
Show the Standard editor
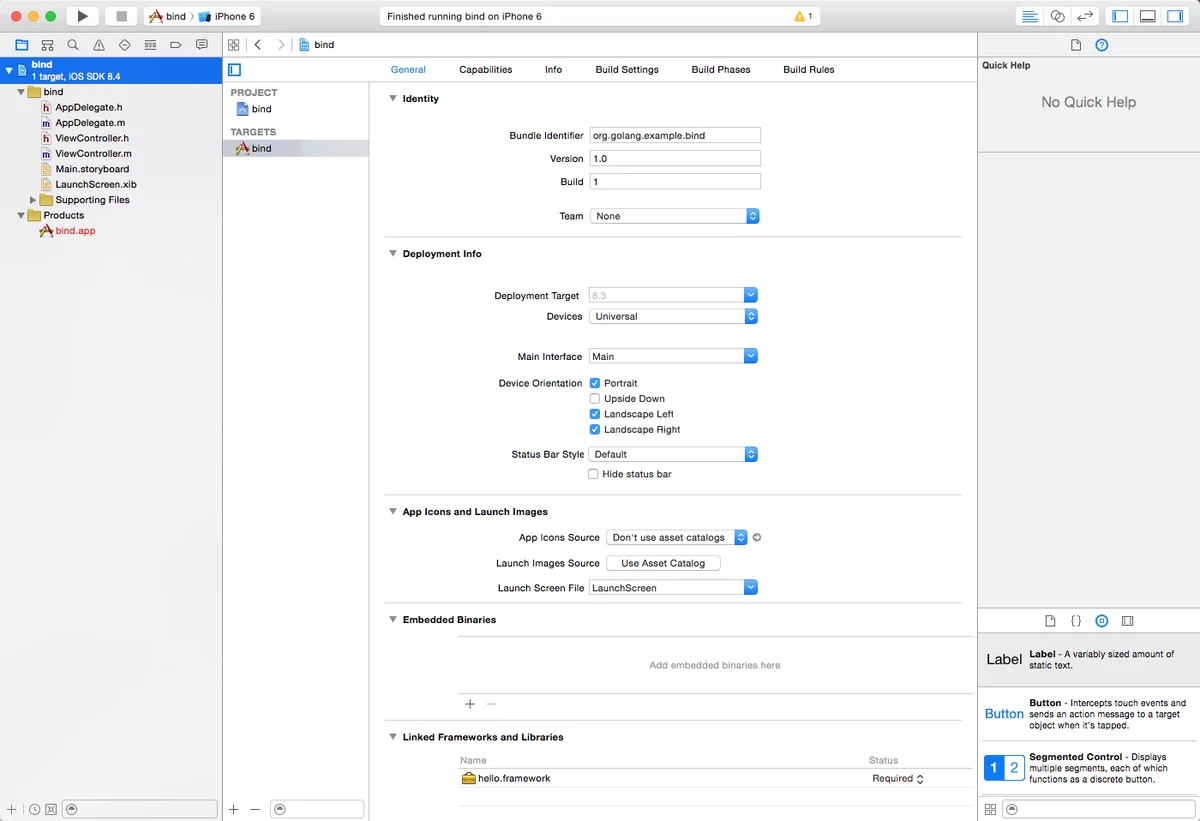[x=1029, y=16]
